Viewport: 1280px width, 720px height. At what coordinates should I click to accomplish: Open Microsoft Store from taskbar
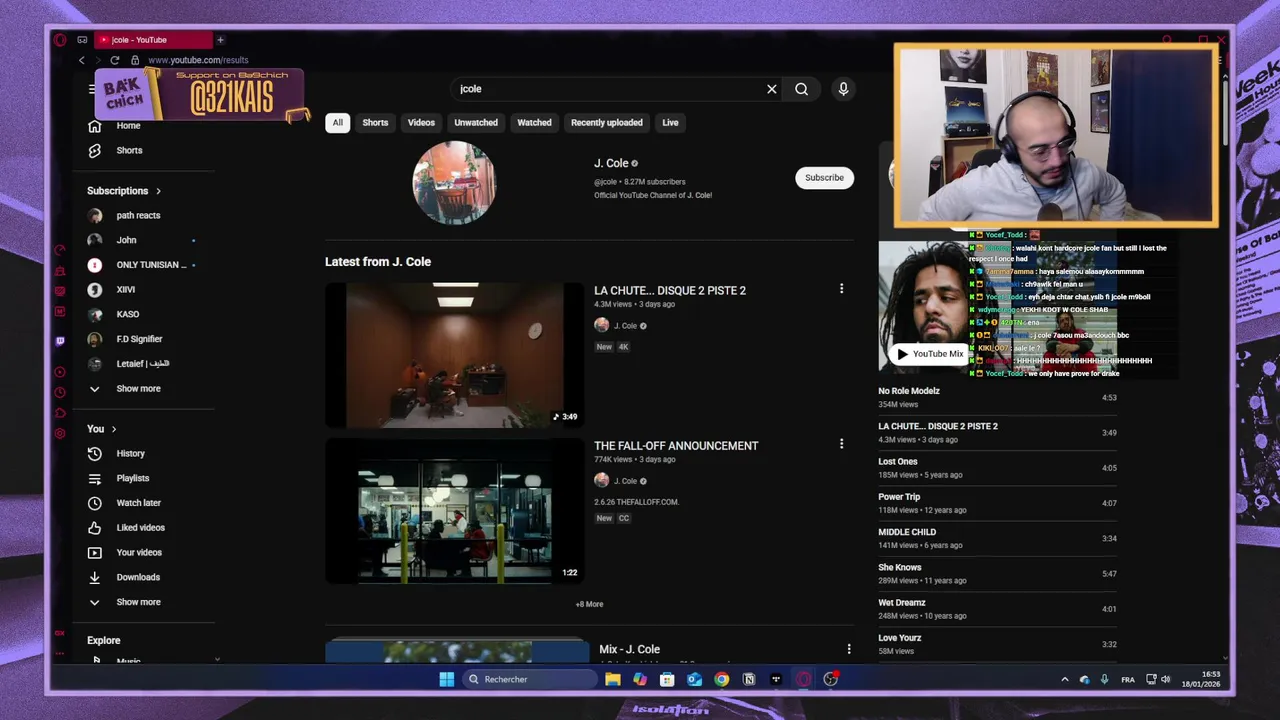(667, 679)
